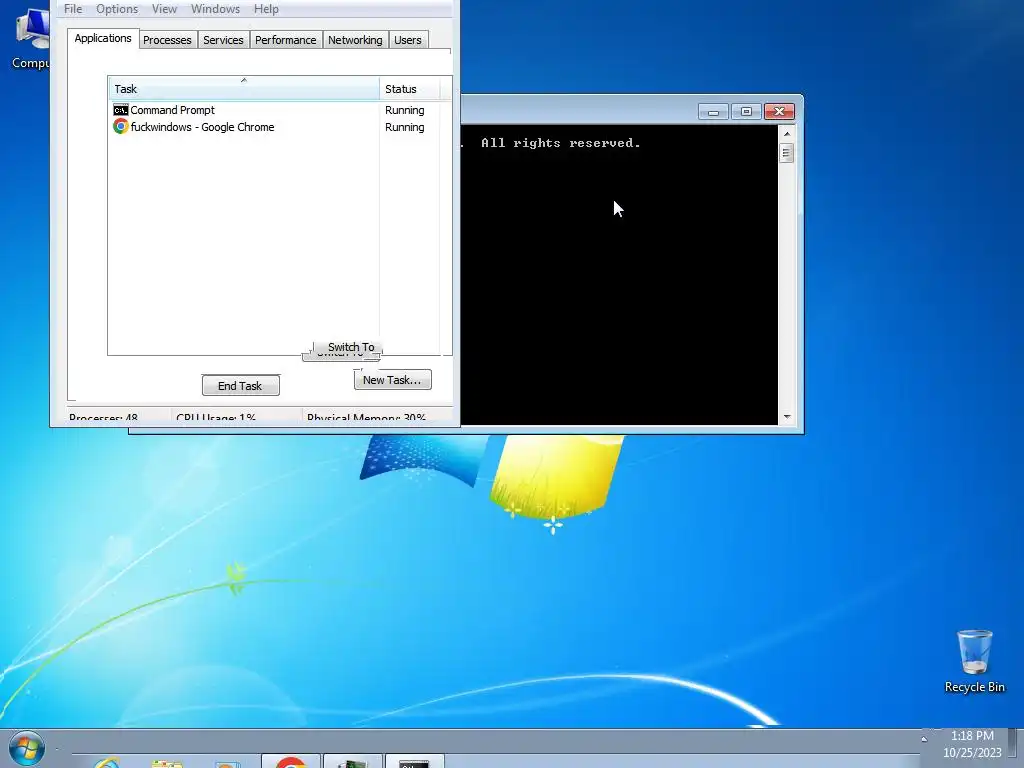Sort by the Task column header

(243, 89)
